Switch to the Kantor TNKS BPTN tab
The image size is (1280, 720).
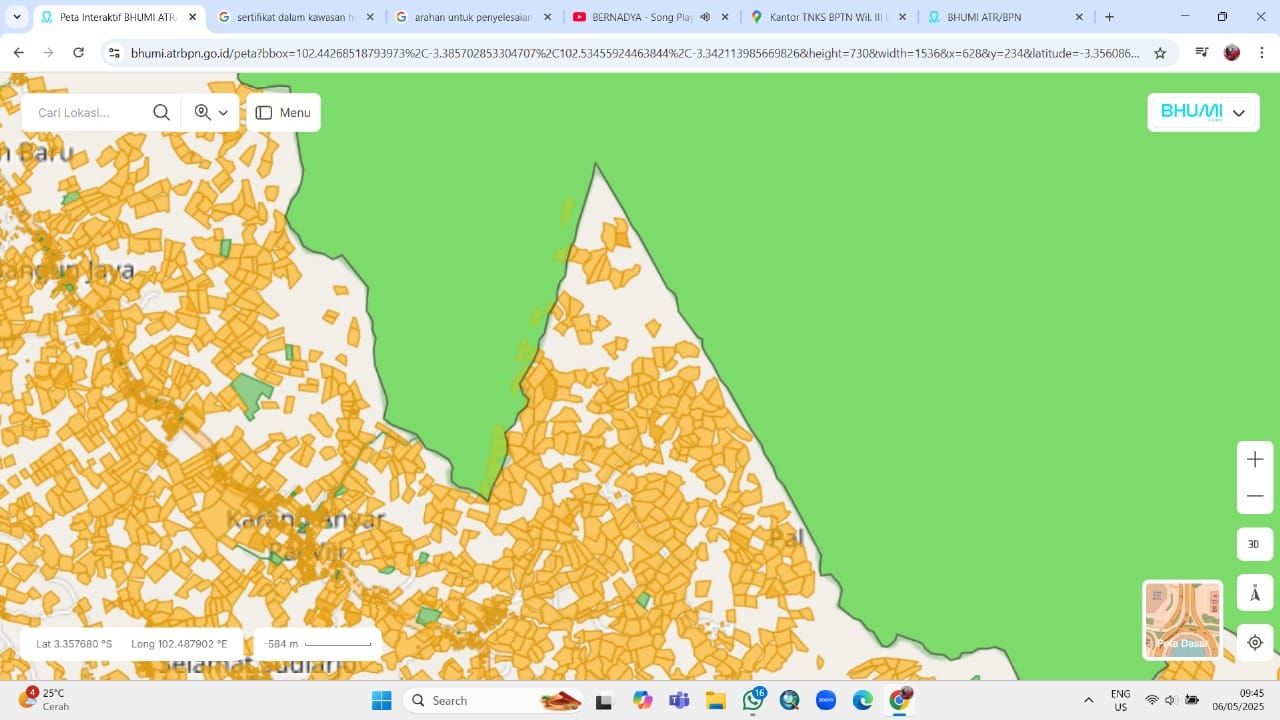pyautogui.click(x=828, y=17)
